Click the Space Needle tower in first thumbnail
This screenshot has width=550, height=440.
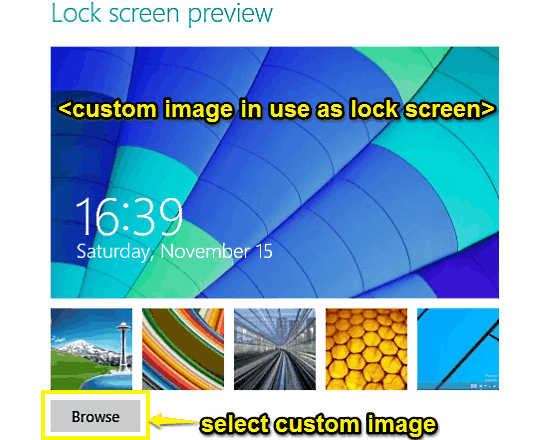[123, 347]
